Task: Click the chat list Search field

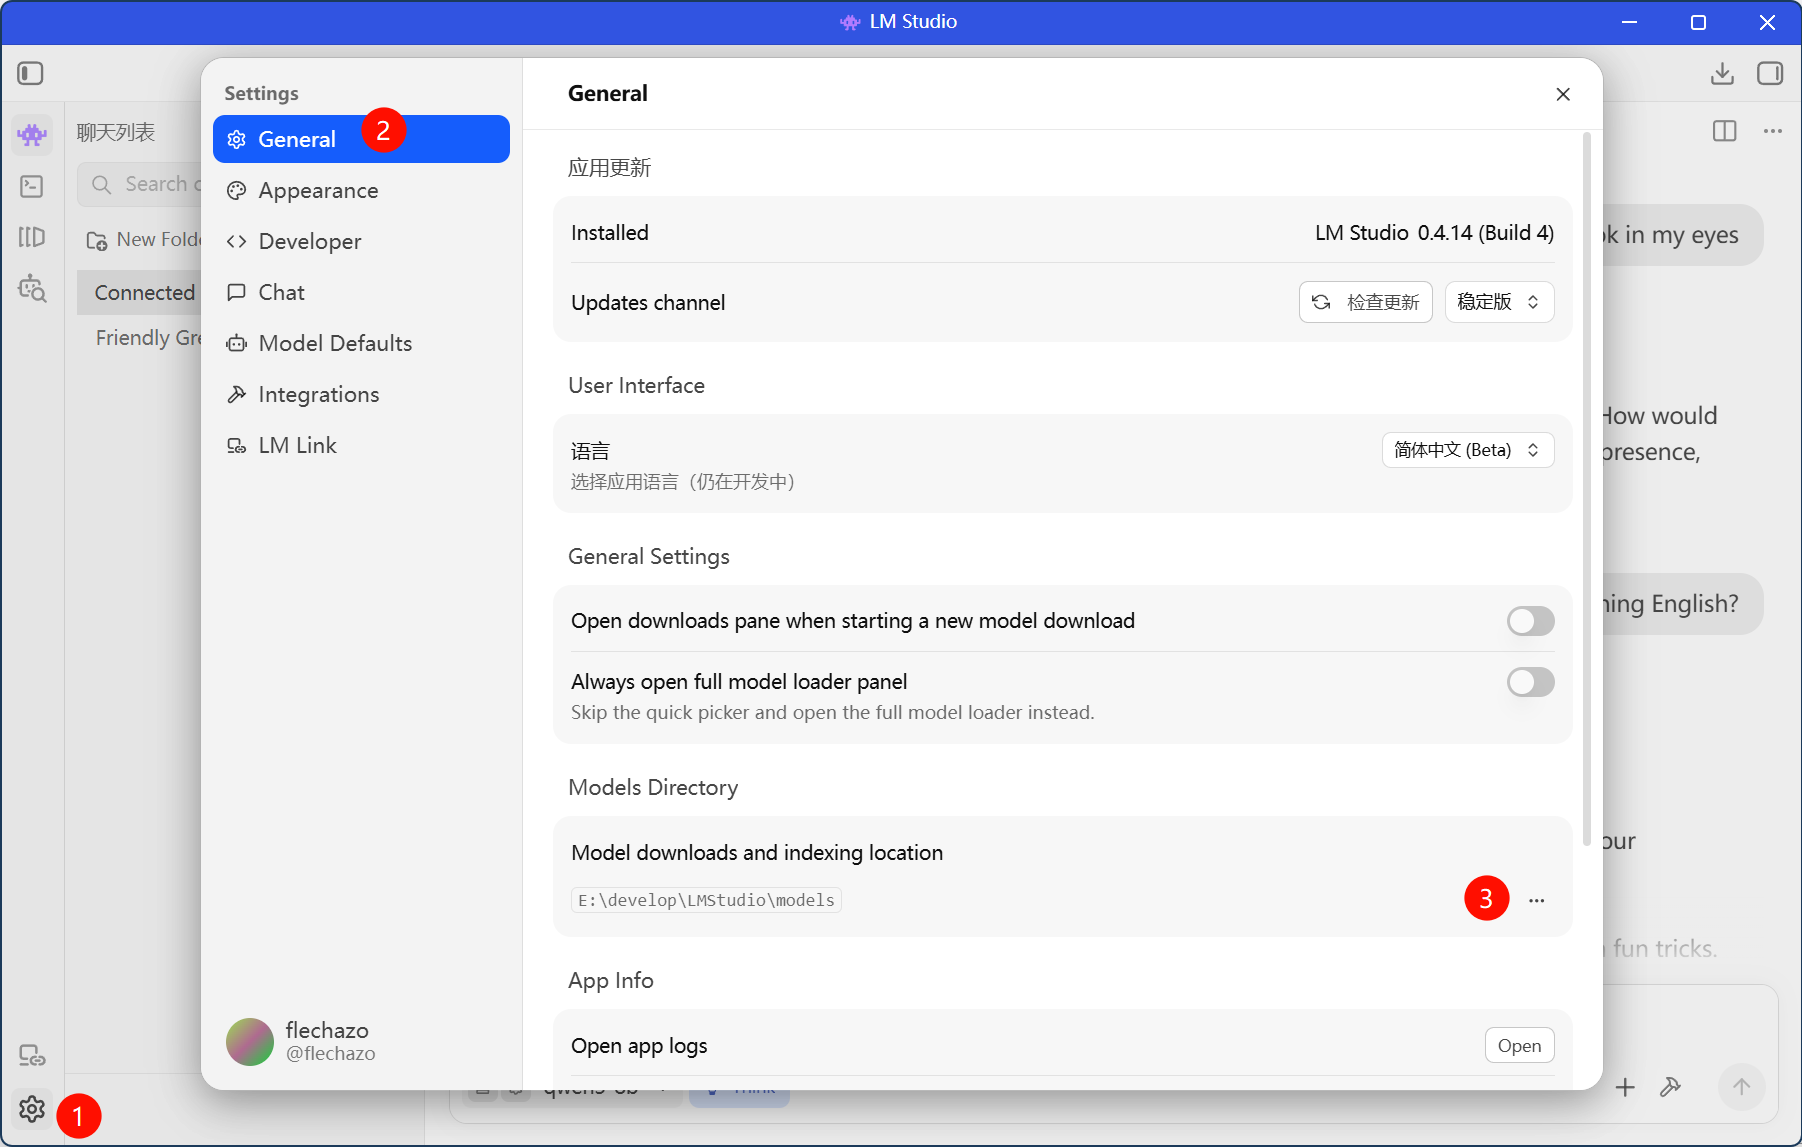Action: [x=140, y=184]
